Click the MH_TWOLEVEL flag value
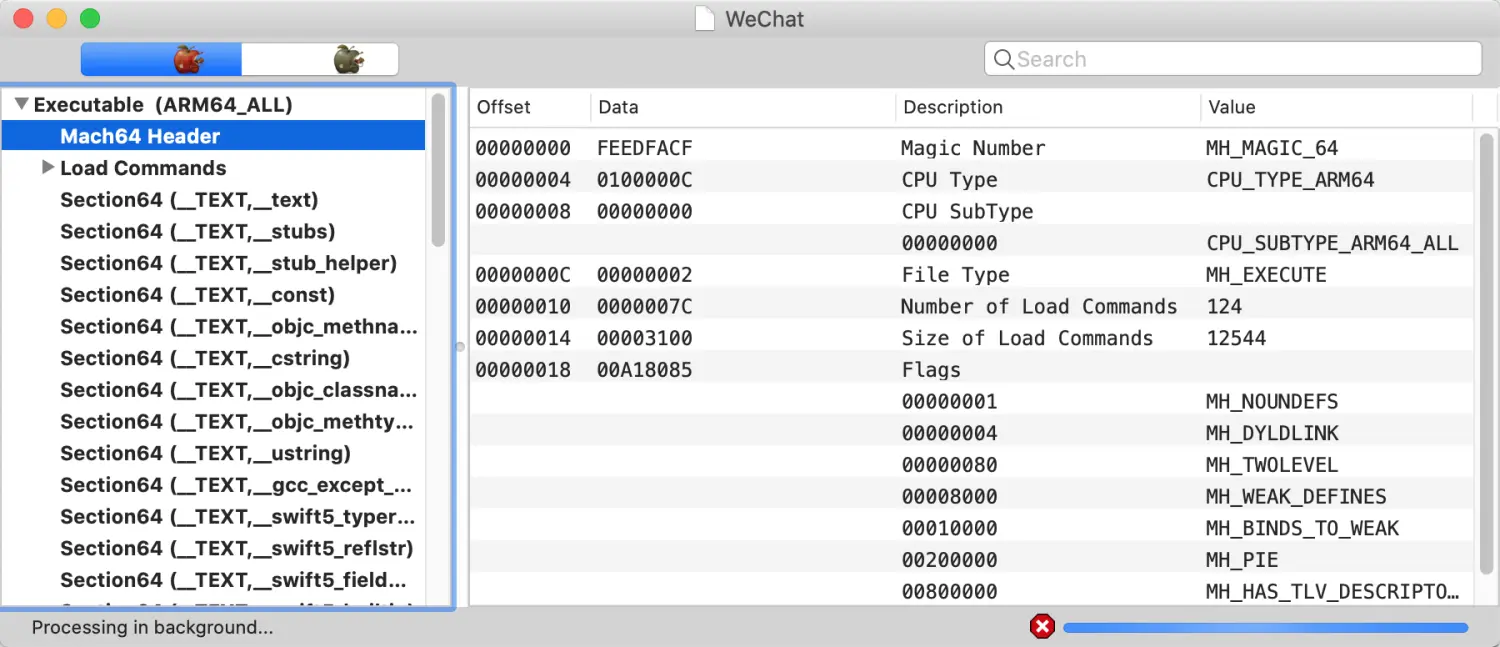 click(1272, 465)
